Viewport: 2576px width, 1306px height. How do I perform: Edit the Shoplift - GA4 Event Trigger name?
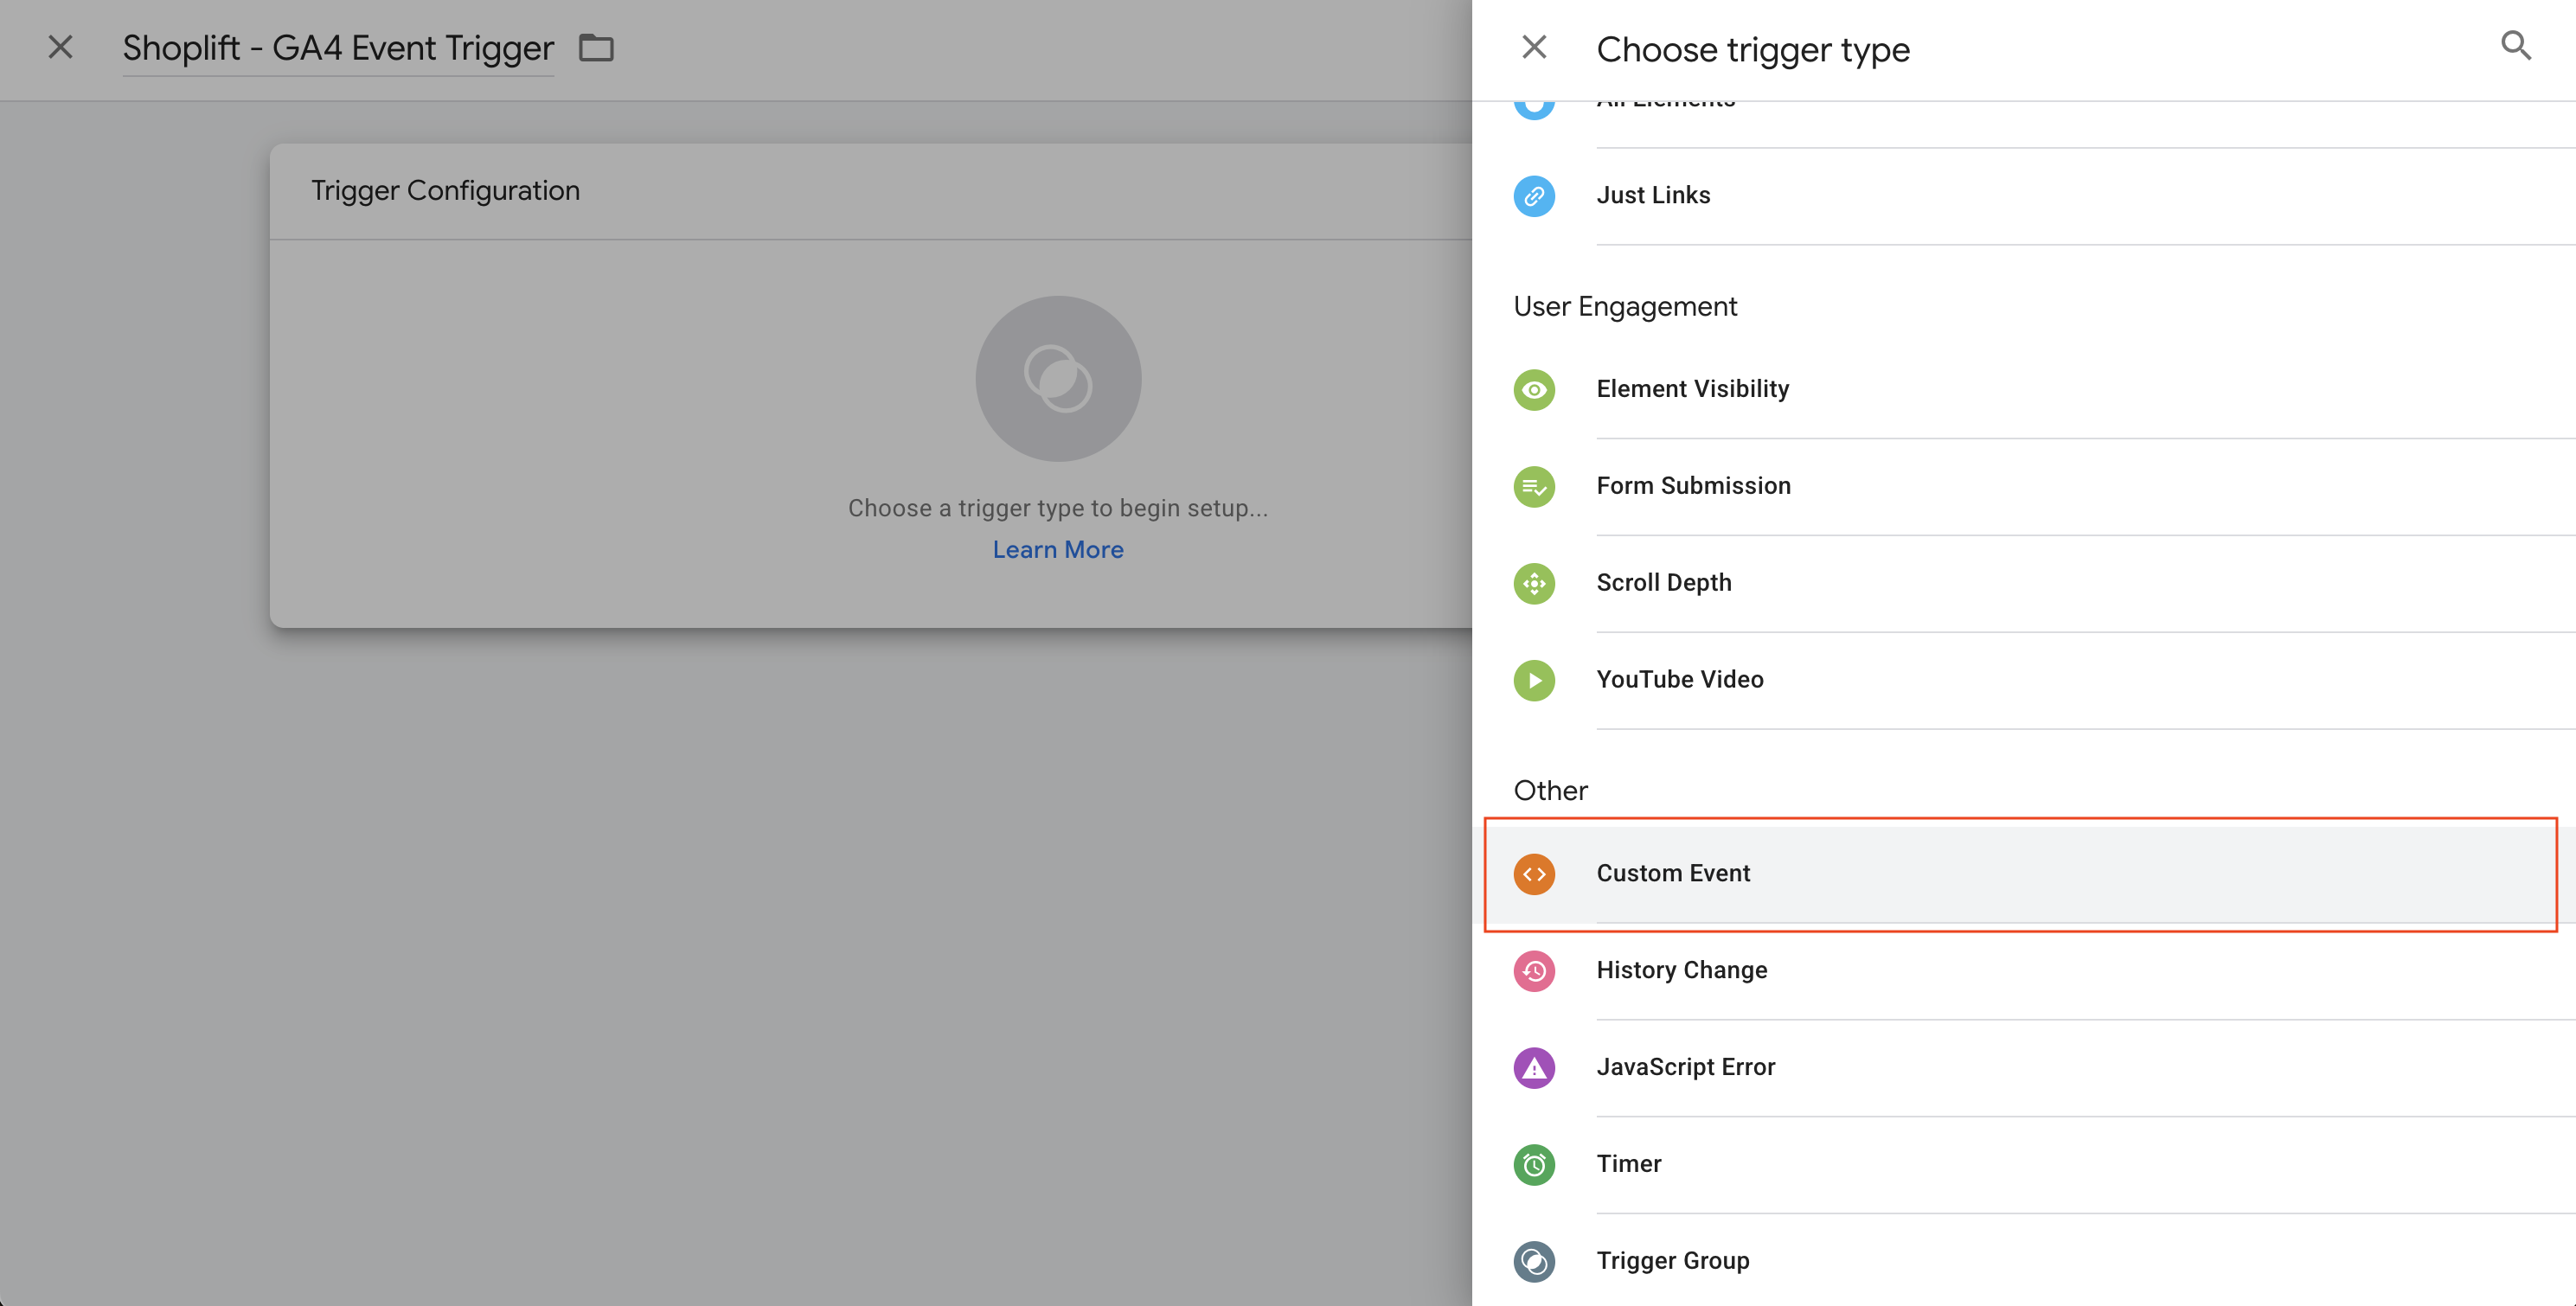pyautogui.click(x=338, y=48)
